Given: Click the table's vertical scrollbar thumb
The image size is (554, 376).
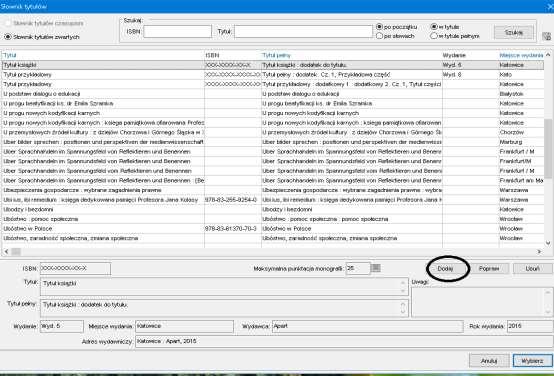Looking at the screenshot, I should point(548,149).
